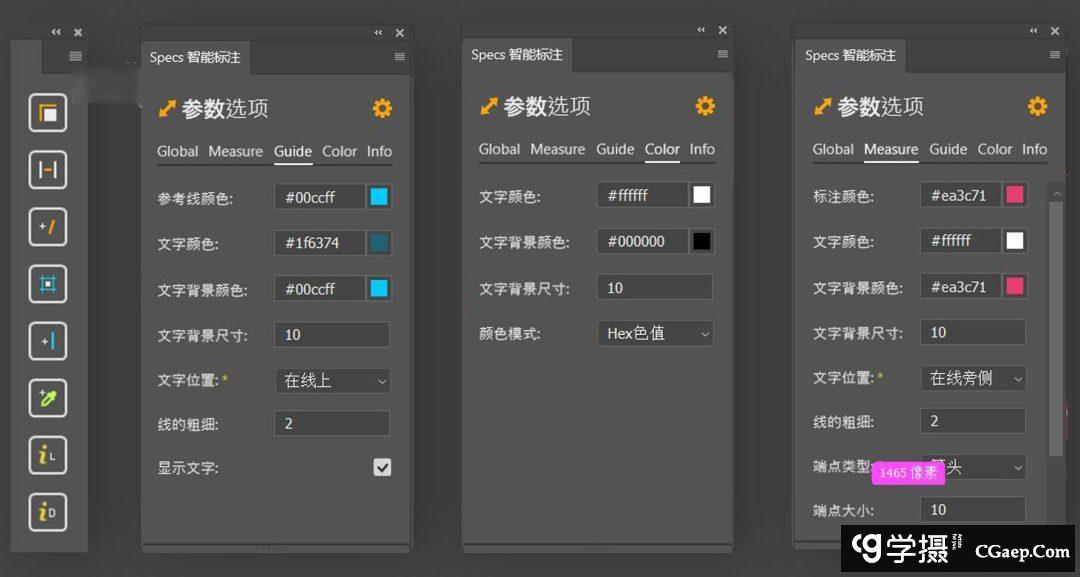Click the 线的粗细 input field in Guide panel
The image size is (1080, 577).
331,423
